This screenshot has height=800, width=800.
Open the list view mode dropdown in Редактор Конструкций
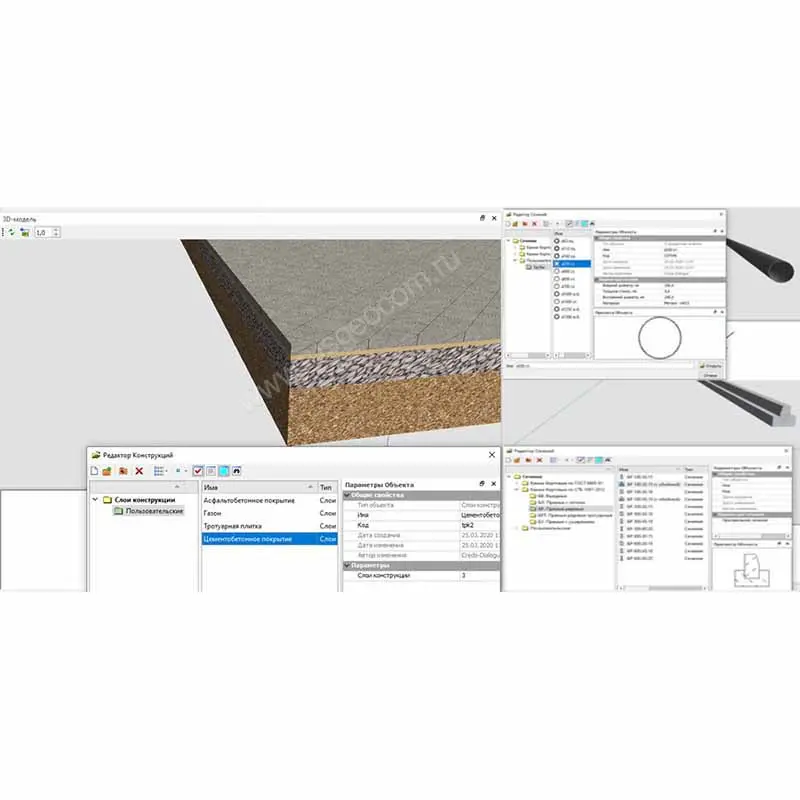(x=161, y=470)
